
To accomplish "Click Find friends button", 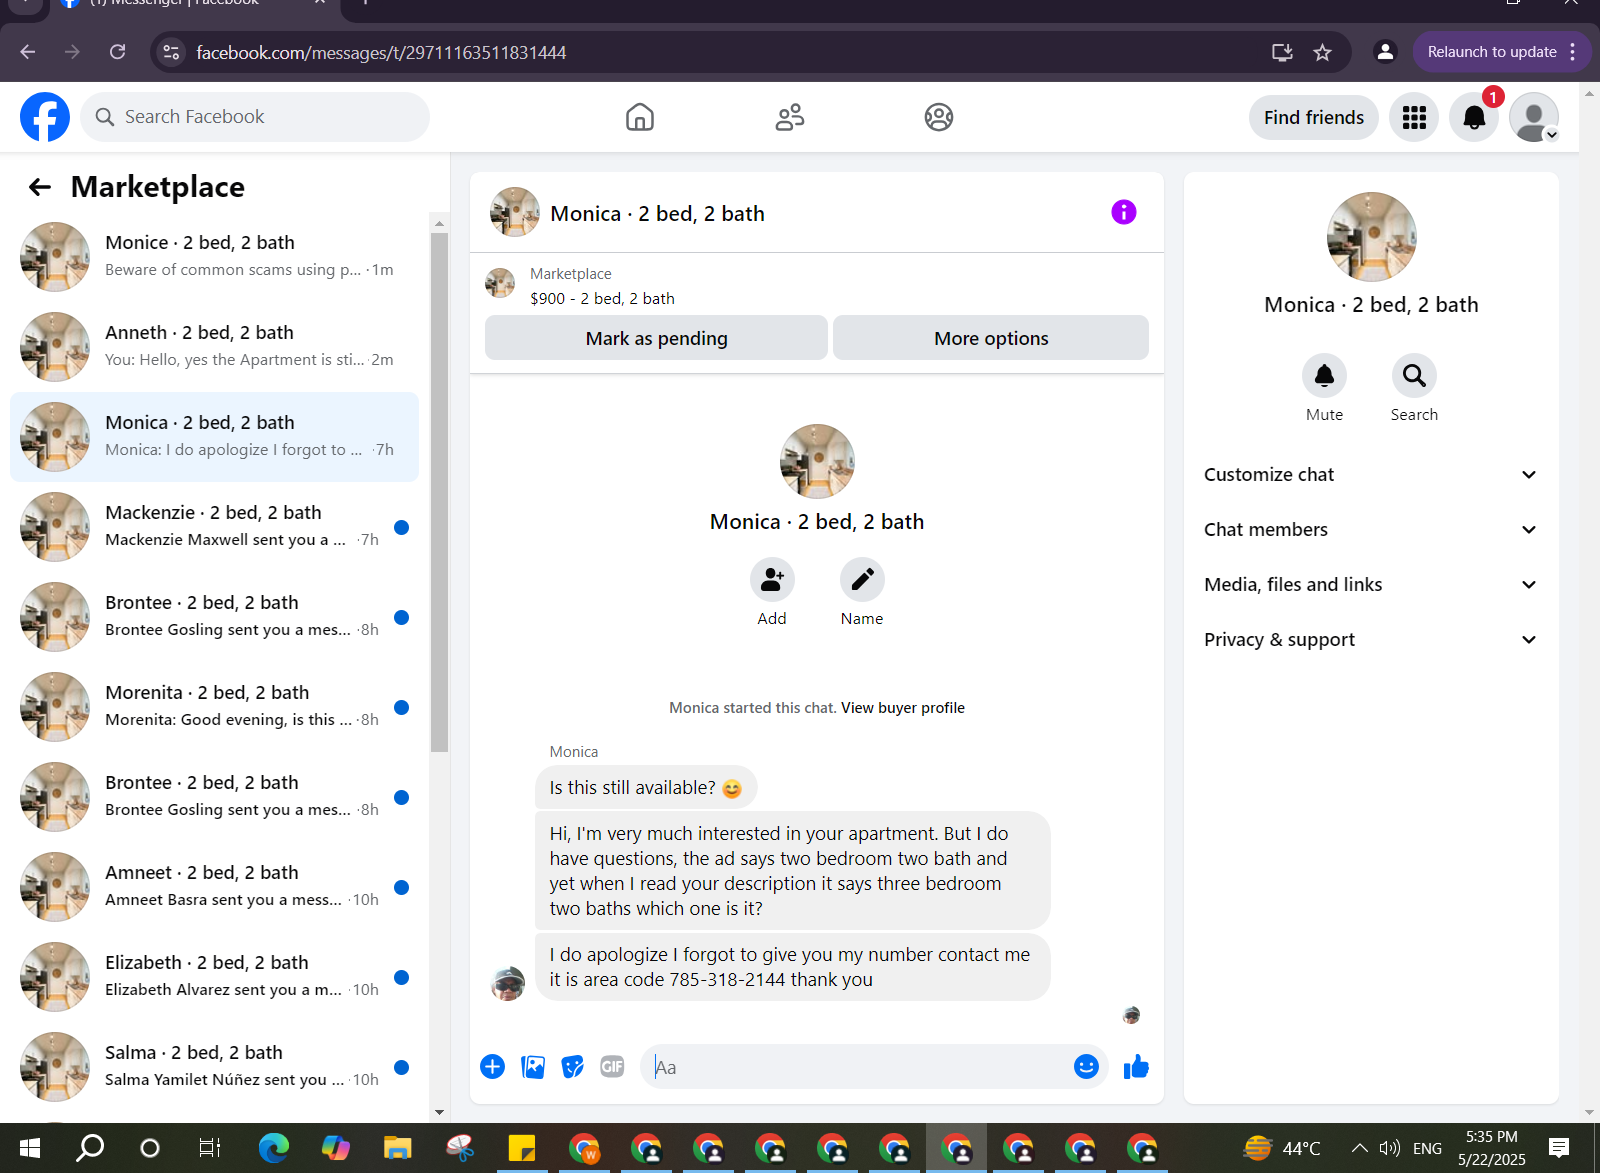I will point(1313,117).
